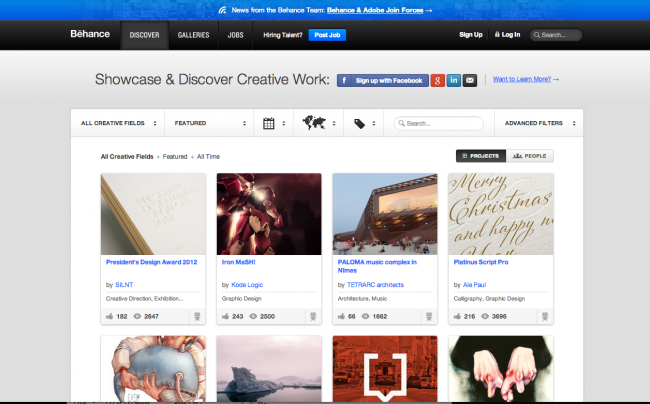
Task: Click the featured ribbon icon on Iron MaSH!
Action: pyautogui.click(x=313, y=317)
